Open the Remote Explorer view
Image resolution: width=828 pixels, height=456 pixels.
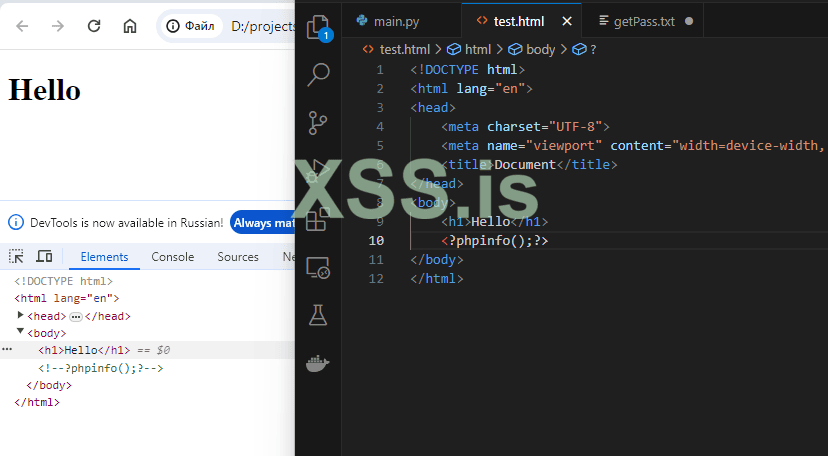click(318, 268)
